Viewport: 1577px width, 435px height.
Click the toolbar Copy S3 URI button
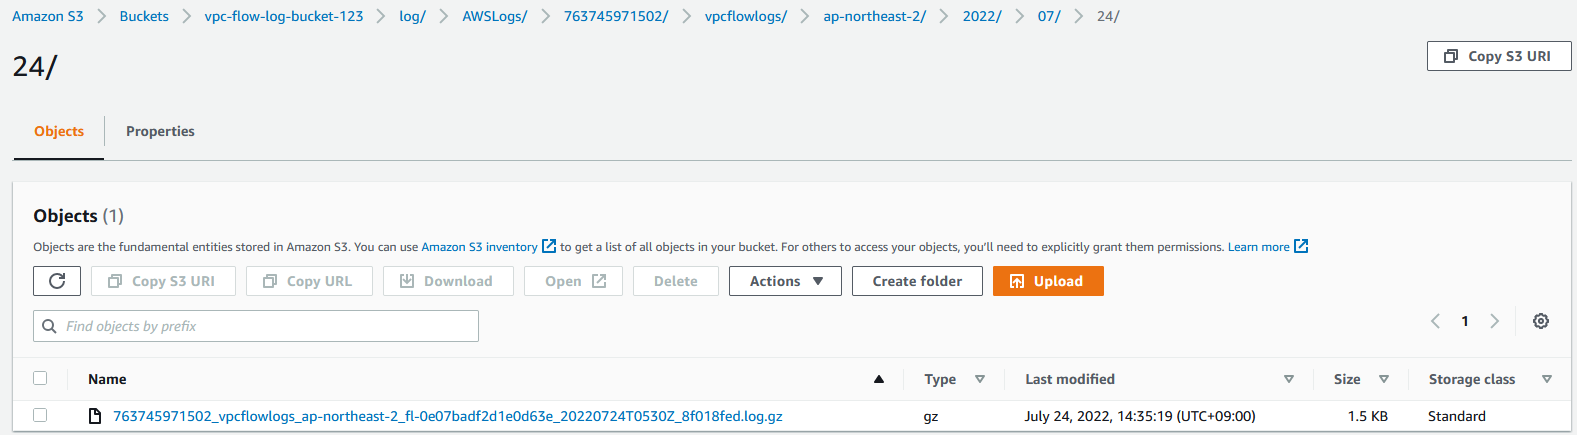tap(163, 281)
